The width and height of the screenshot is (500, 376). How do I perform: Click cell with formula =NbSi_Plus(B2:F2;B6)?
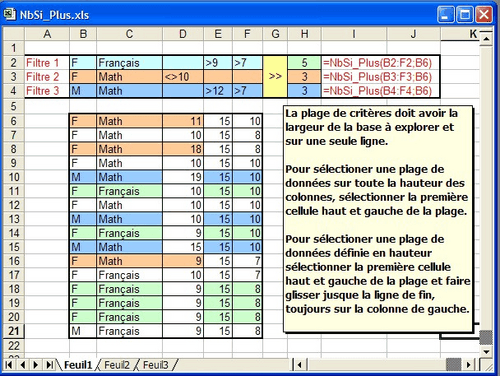coord(380,63)
